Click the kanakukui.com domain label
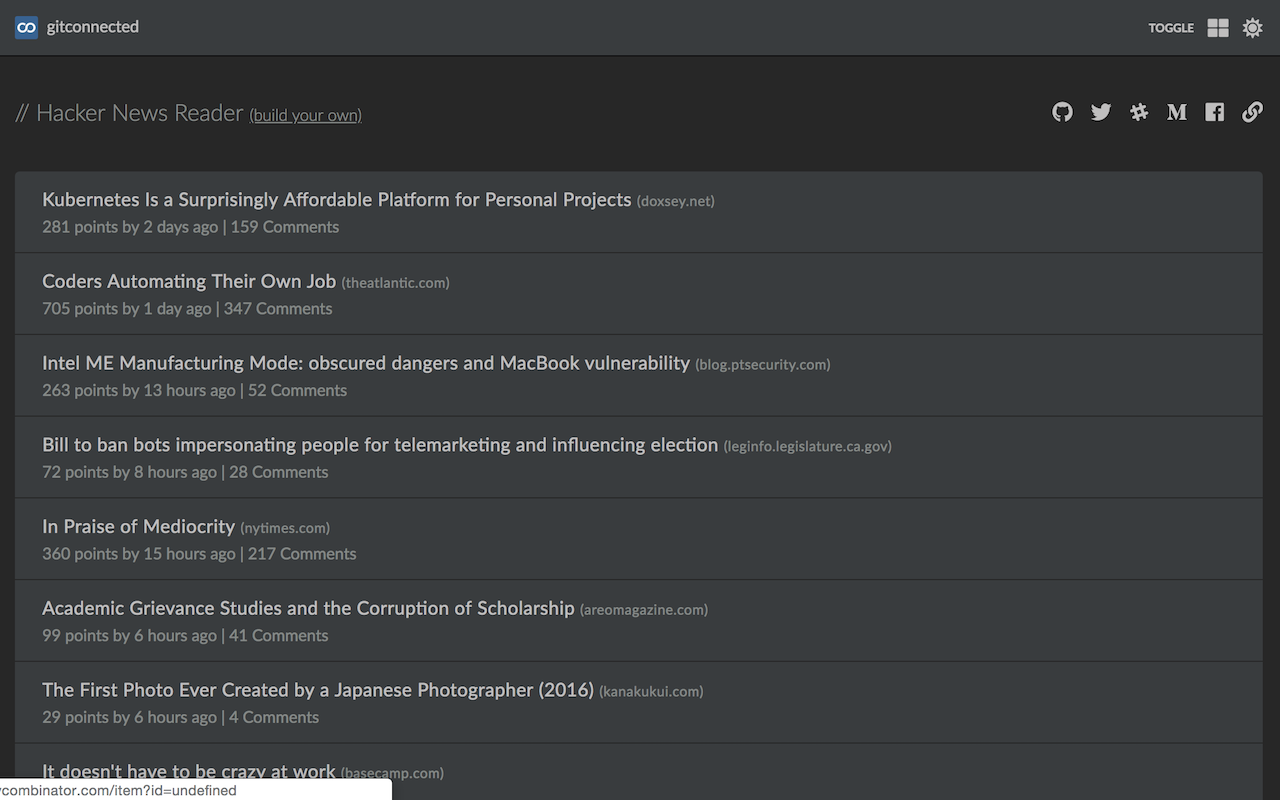The height and width of the screenshot is (800, 1280). coord(651,691)
